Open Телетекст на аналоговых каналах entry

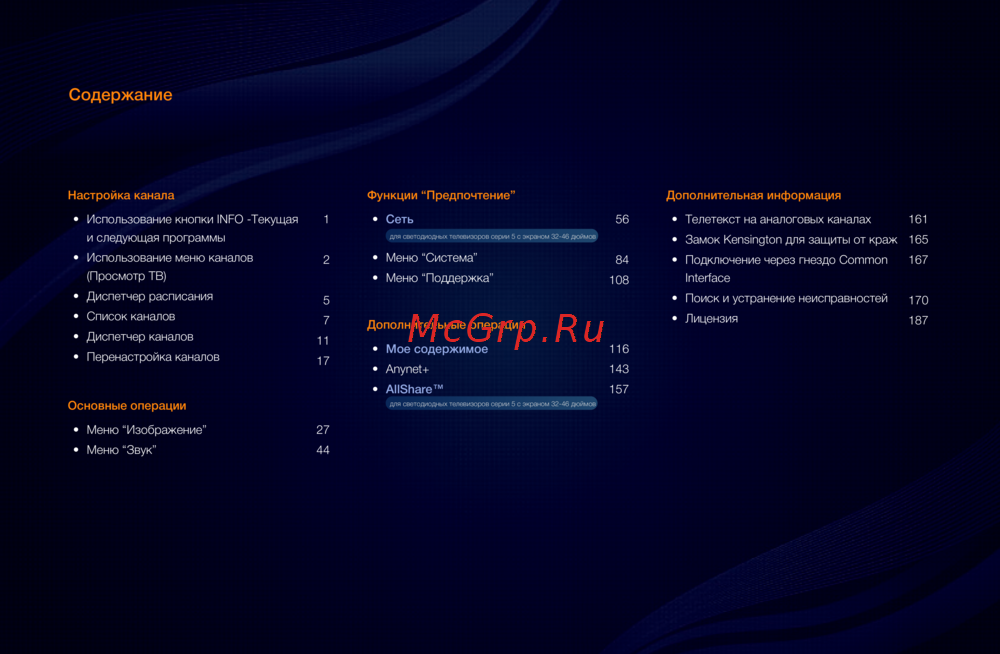tap(777, 219)
